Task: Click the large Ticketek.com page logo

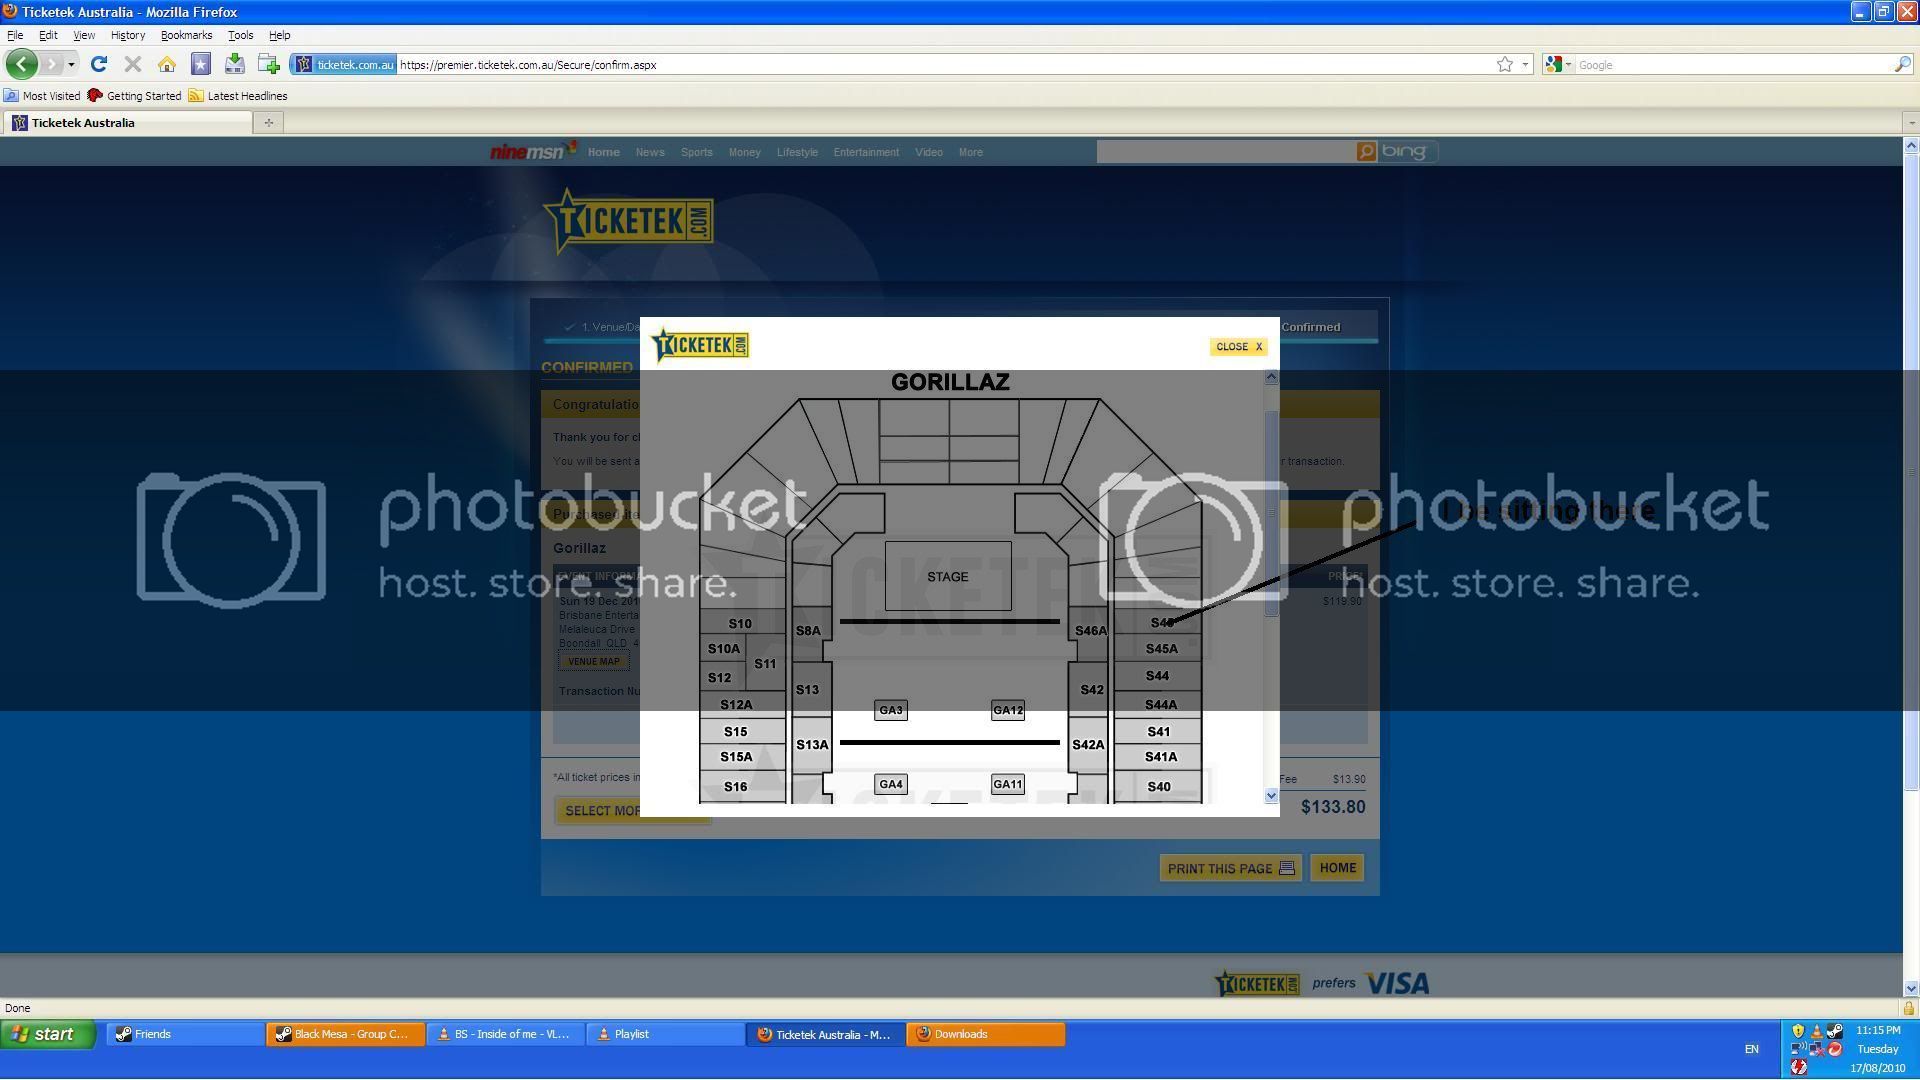Action: [628, 220]
